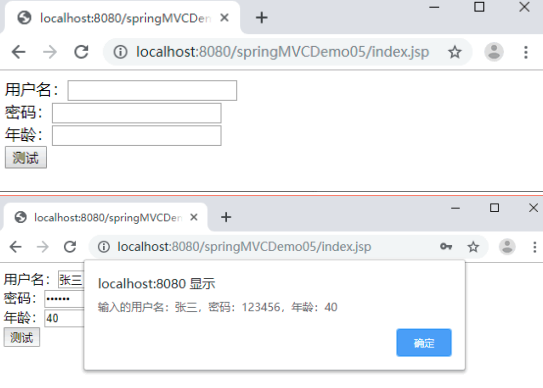Focus empty 年龄 field in top window
This screenshot has width=543, height=388.
tap(136, 135)
